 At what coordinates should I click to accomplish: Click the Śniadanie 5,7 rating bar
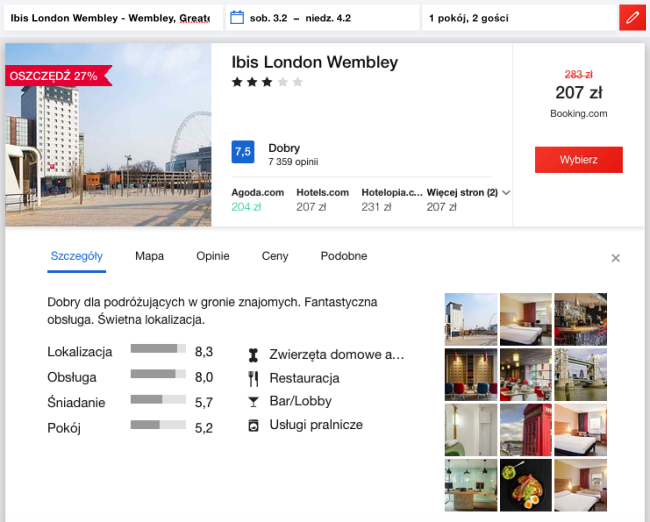pos(158,399)
